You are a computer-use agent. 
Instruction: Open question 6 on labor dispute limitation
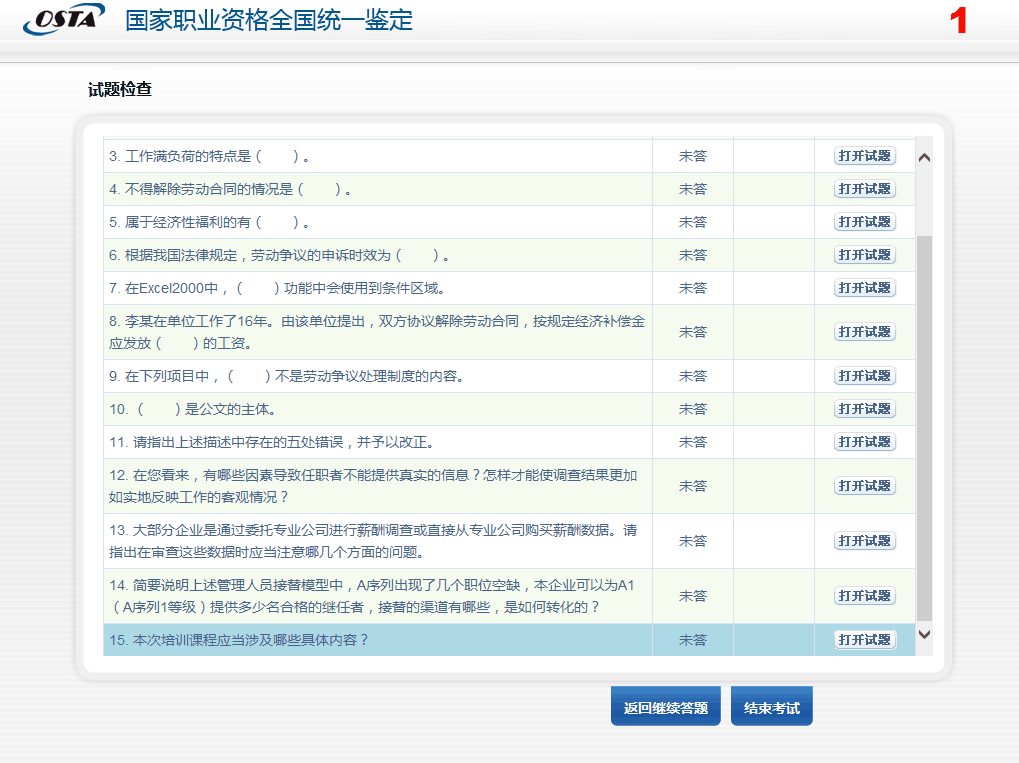coord(865,255)
